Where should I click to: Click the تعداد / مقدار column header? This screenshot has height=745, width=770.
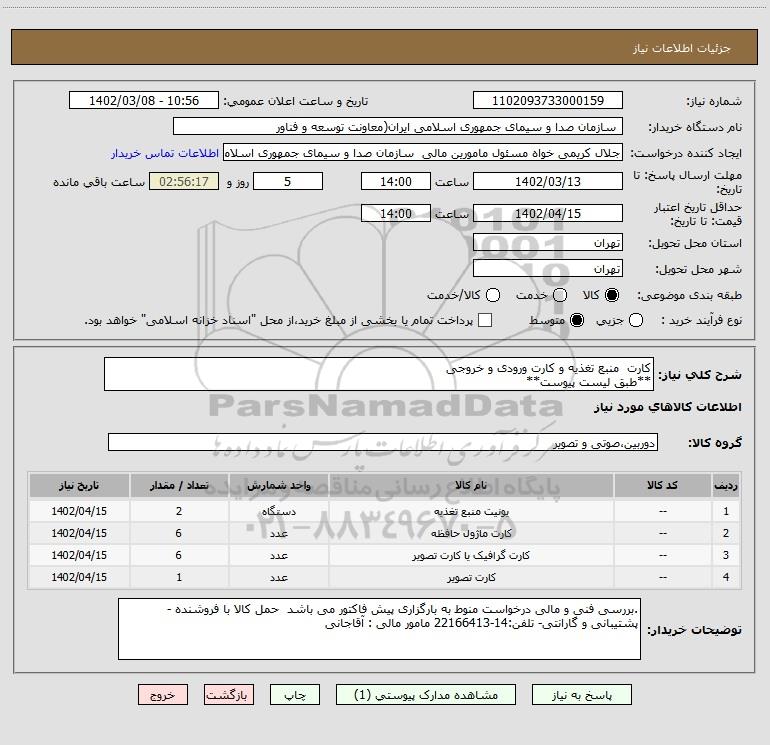pyautogui.click(x=179, y=486)
